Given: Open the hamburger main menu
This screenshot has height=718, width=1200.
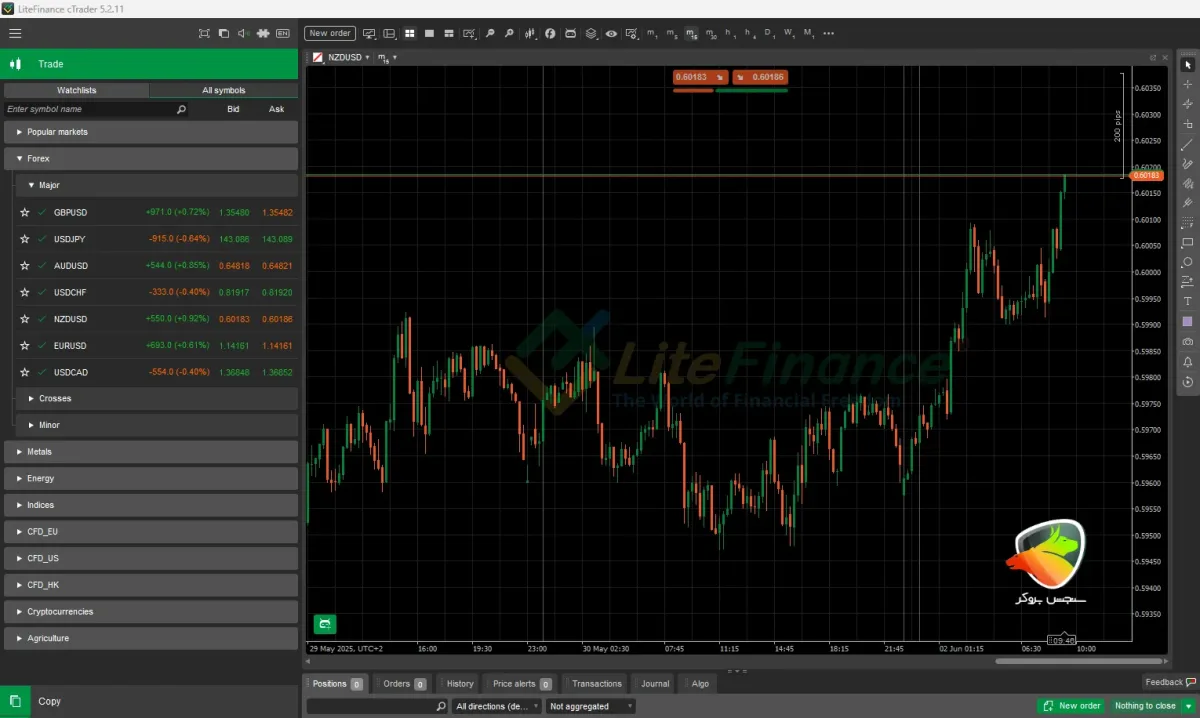Looking at the screenshot, I should point(15,33).
